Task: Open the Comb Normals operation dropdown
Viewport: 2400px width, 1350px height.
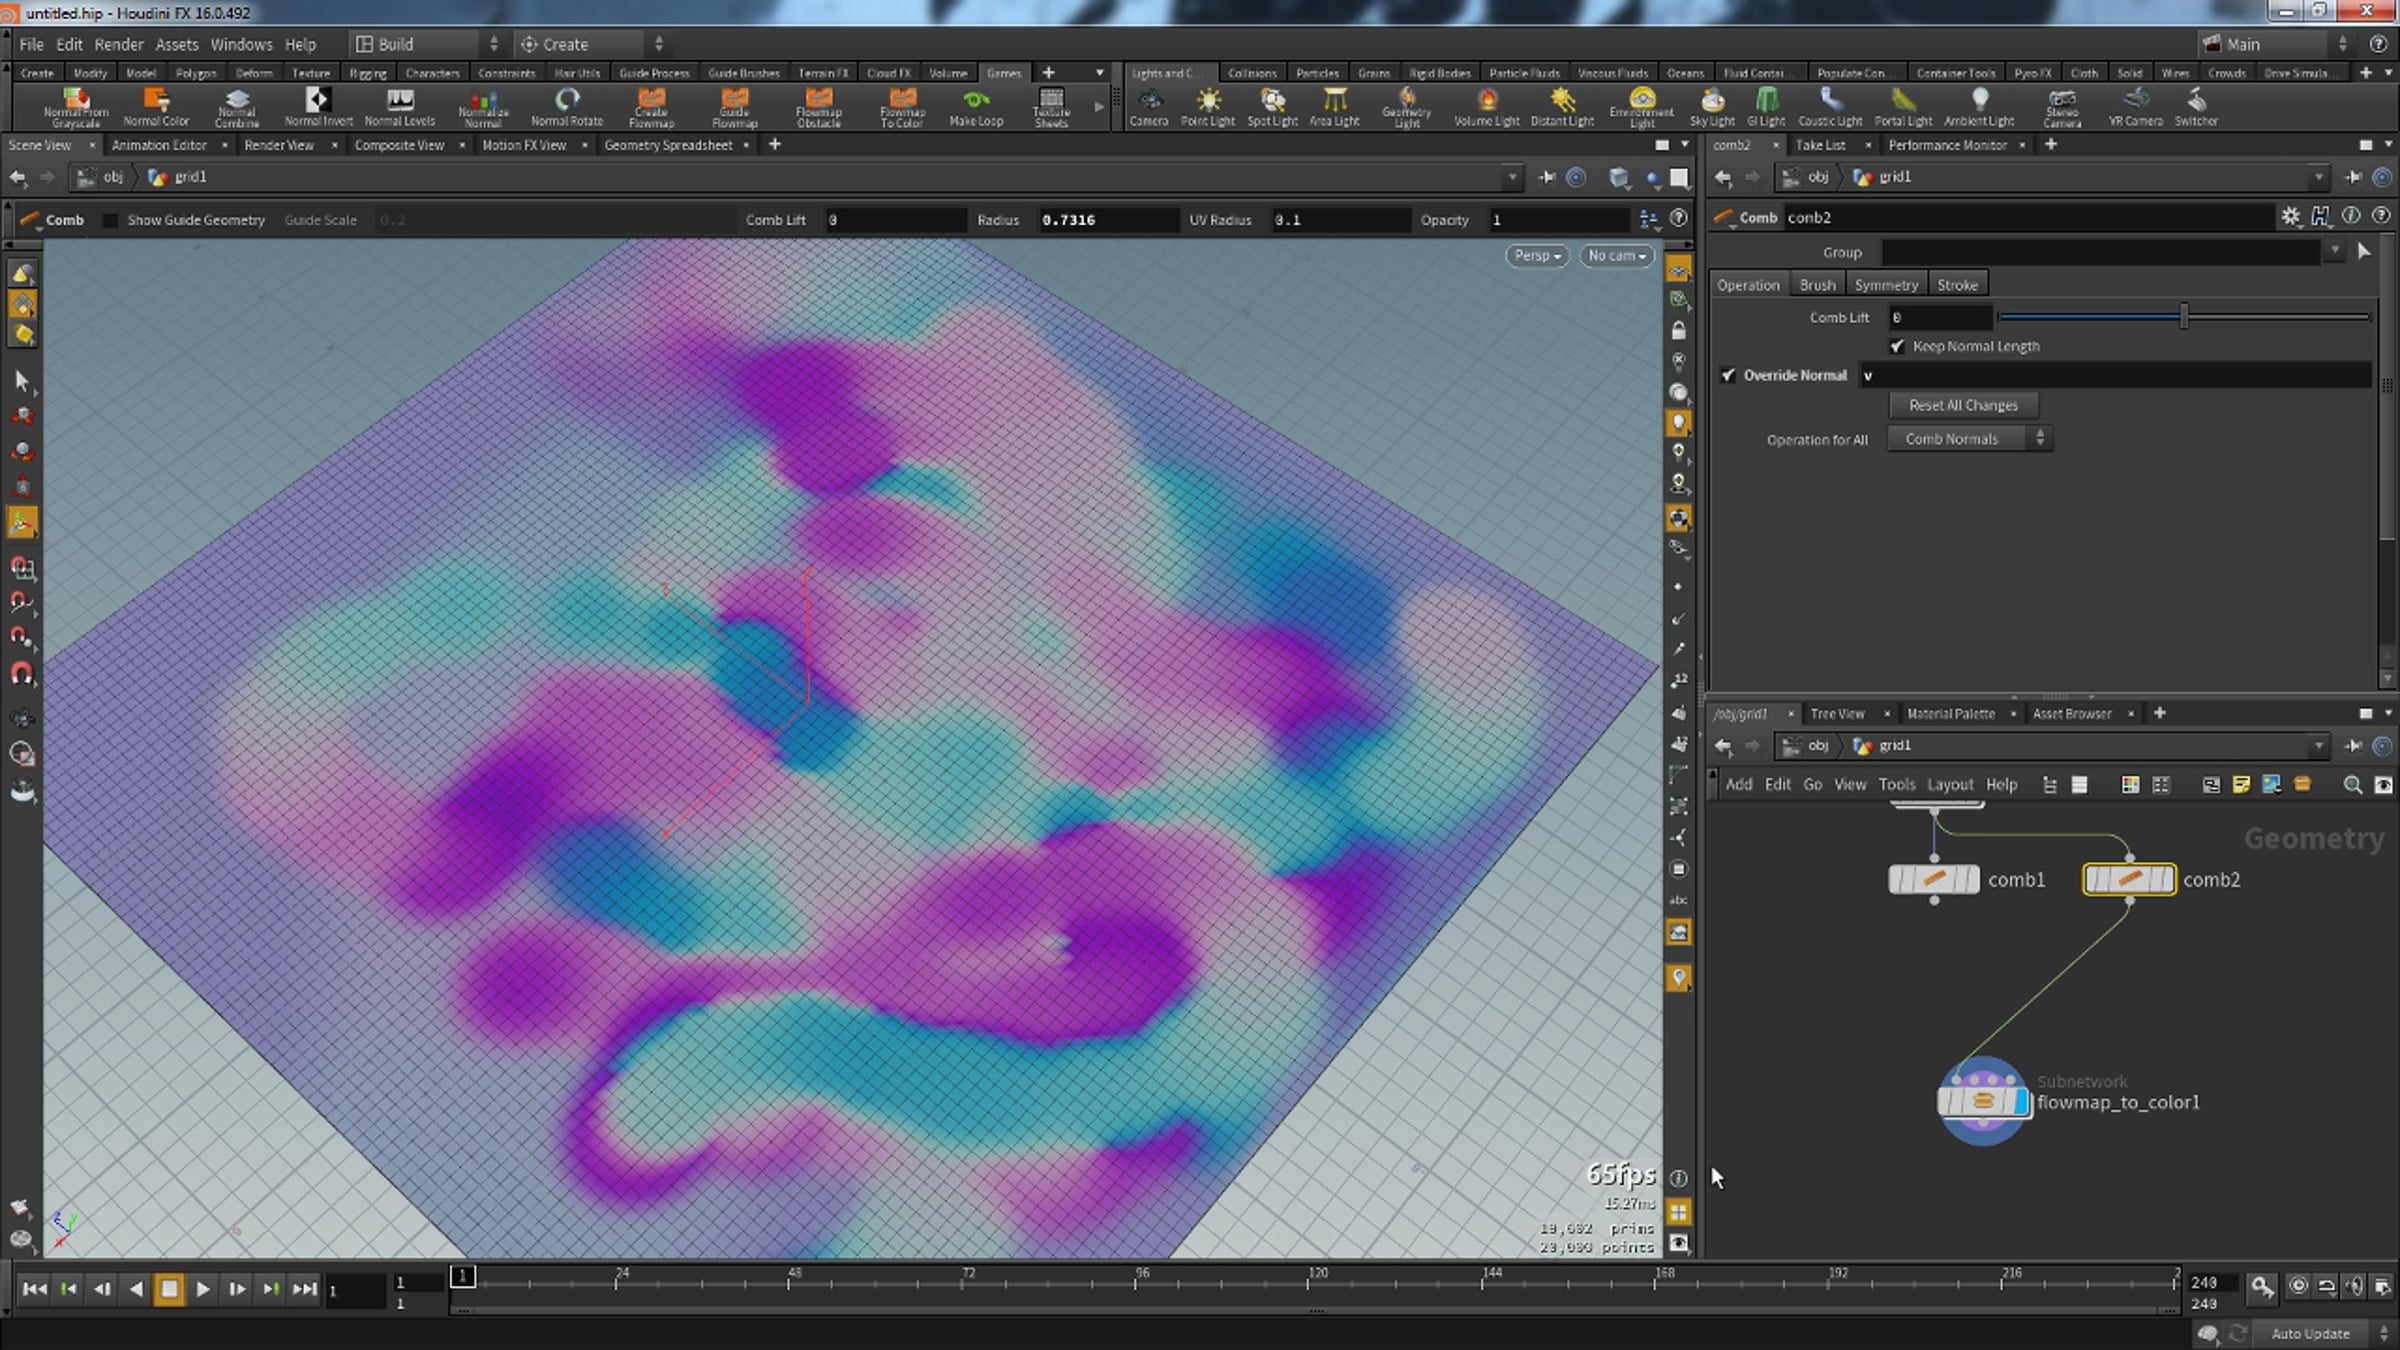Action: 1967,438
